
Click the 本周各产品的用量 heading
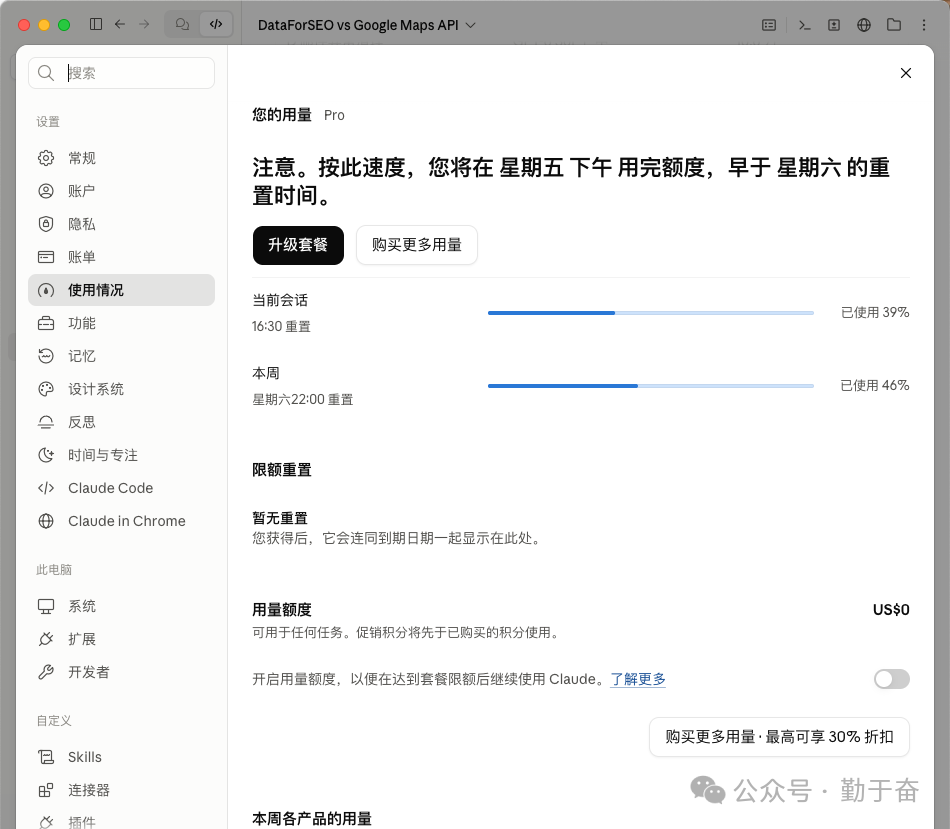[x=312, y=819]
